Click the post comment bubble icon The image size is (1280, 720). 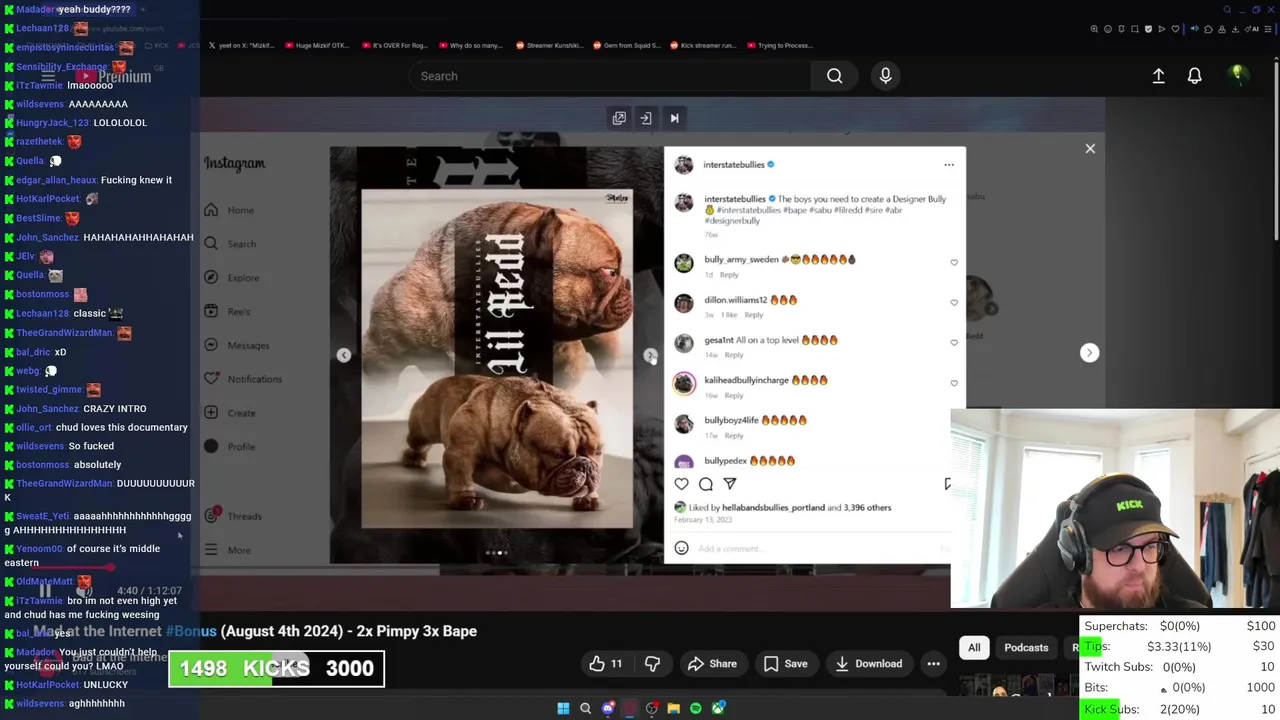coord(706,484)
